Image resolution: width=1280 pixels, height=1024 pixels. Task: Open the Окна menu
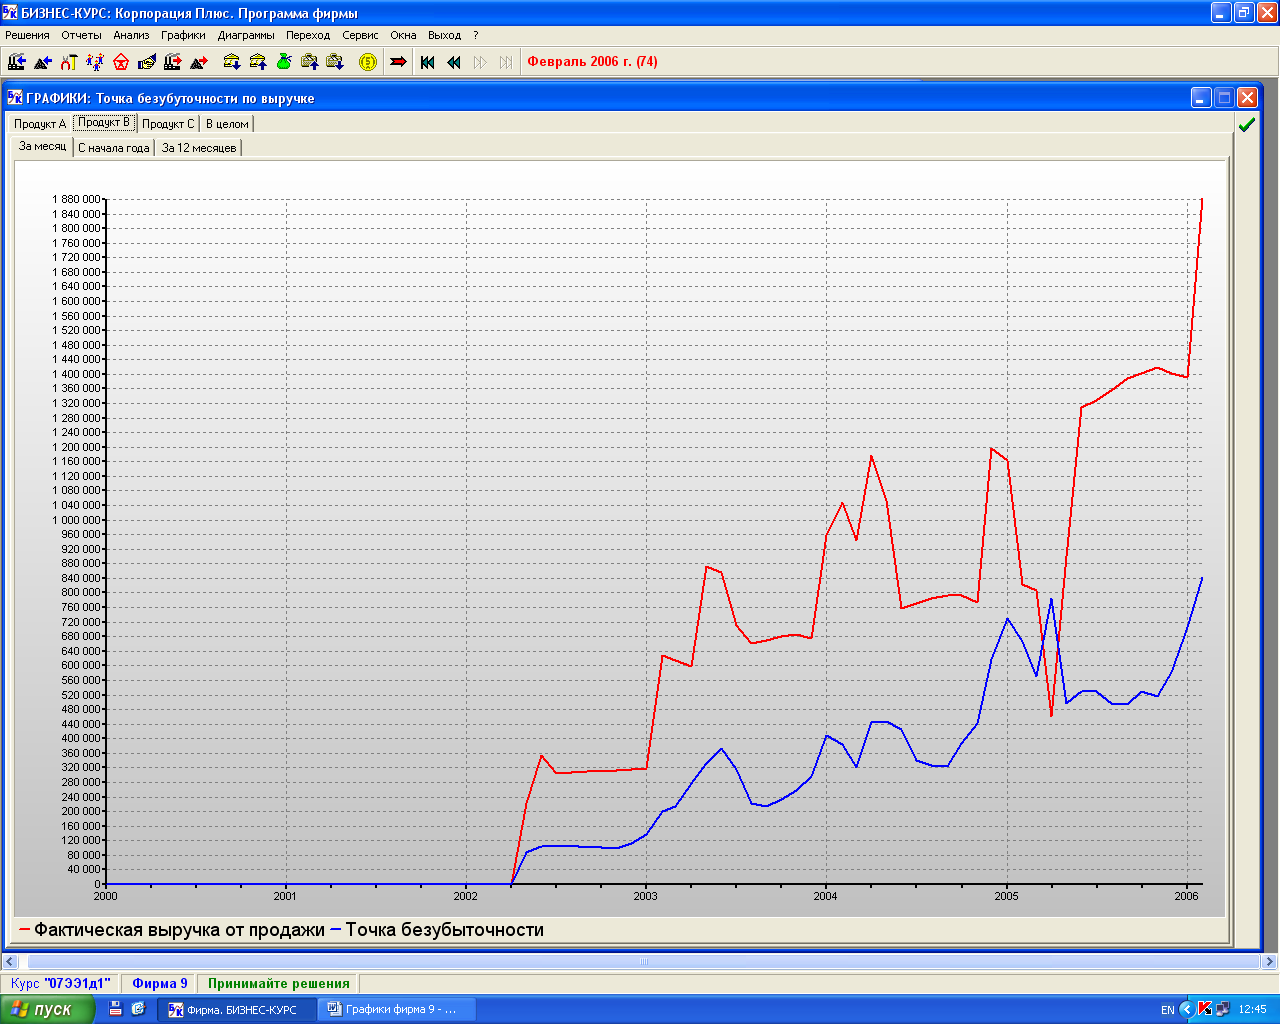(x=403, y=35)
